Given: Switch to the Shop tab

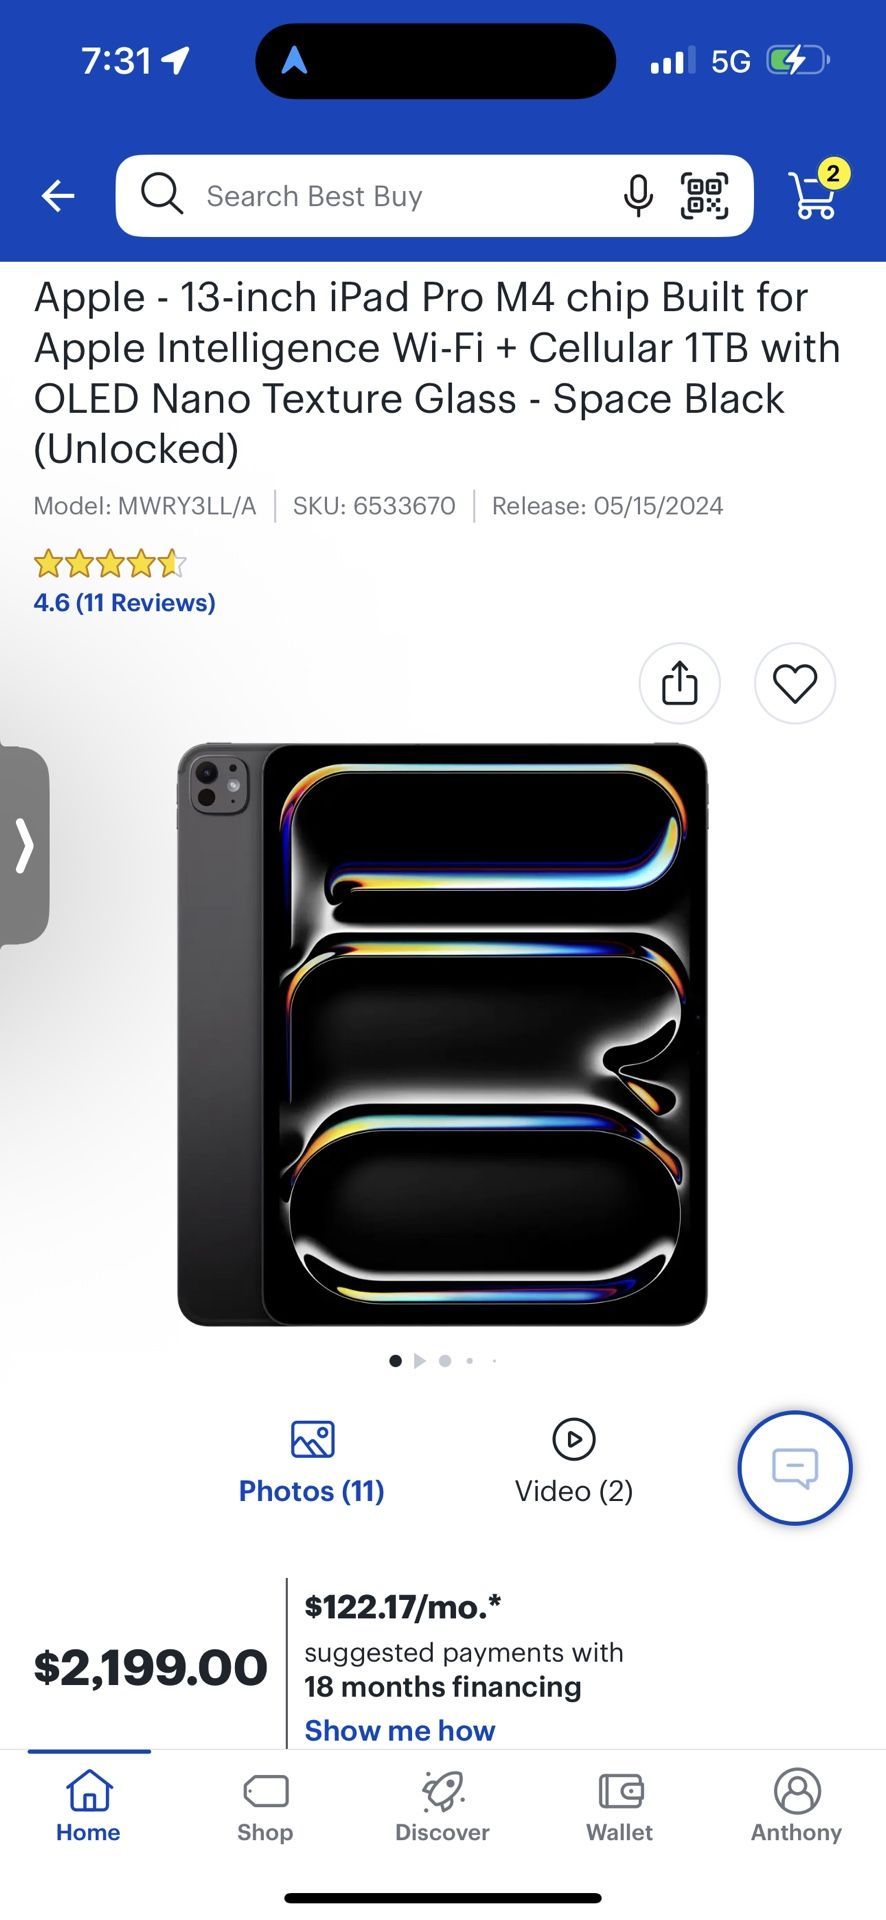Looking at the screenshot, I should click(x=265, y=1806).
